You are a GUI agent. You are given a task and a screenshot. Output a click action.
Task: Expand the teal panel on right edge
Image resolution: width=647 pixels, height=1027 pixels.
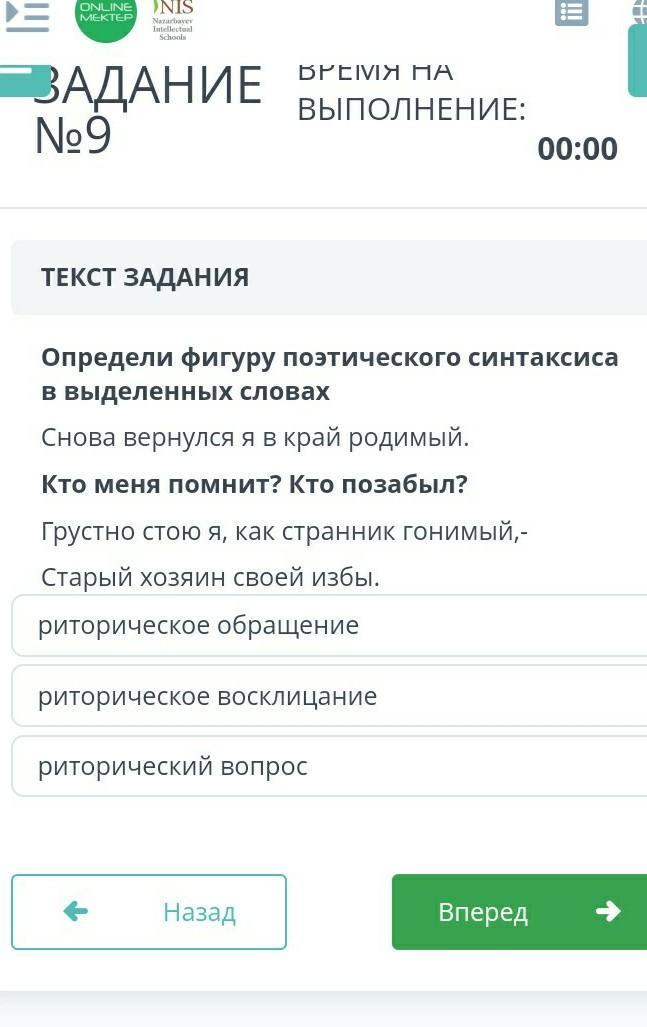click(x=637, y=60)
